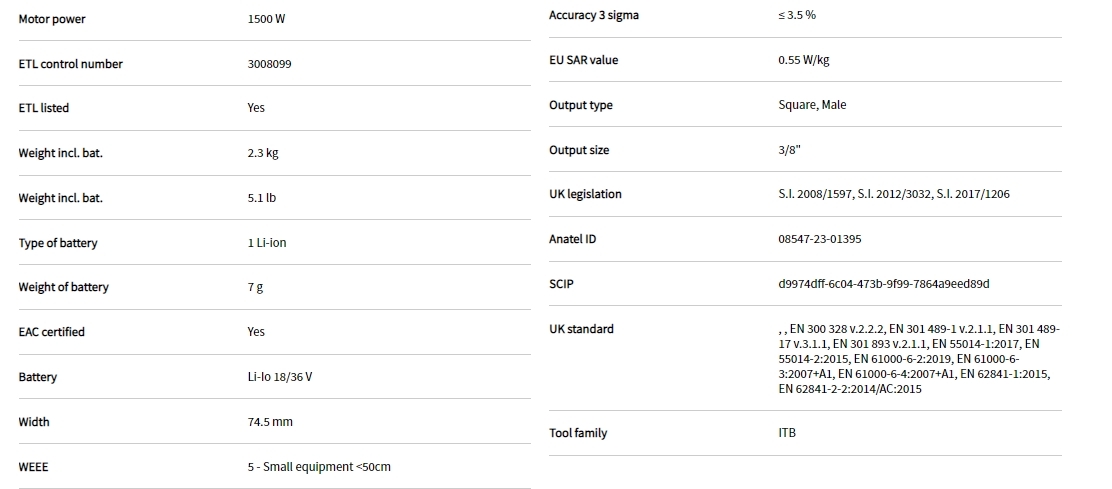
Task: Click the Output type value Square, Male
Action: coord(811,105)
